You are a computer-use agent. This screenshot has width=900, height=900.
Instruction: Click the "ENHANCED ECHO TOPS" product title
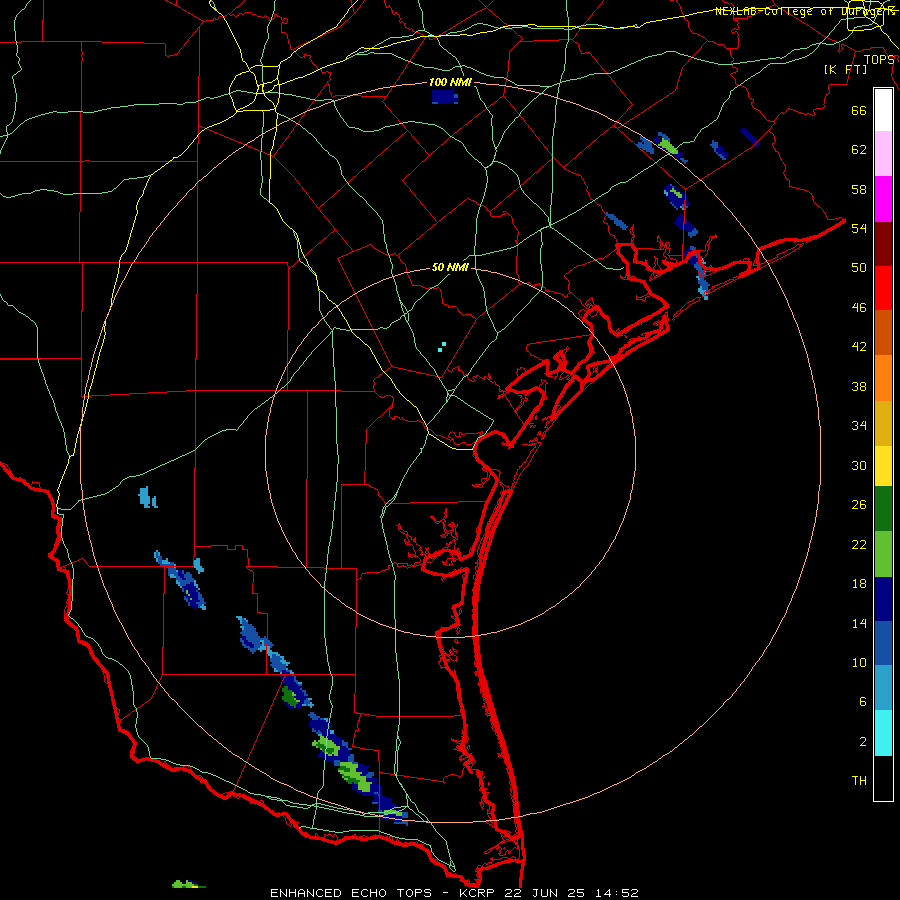point(351,893)
